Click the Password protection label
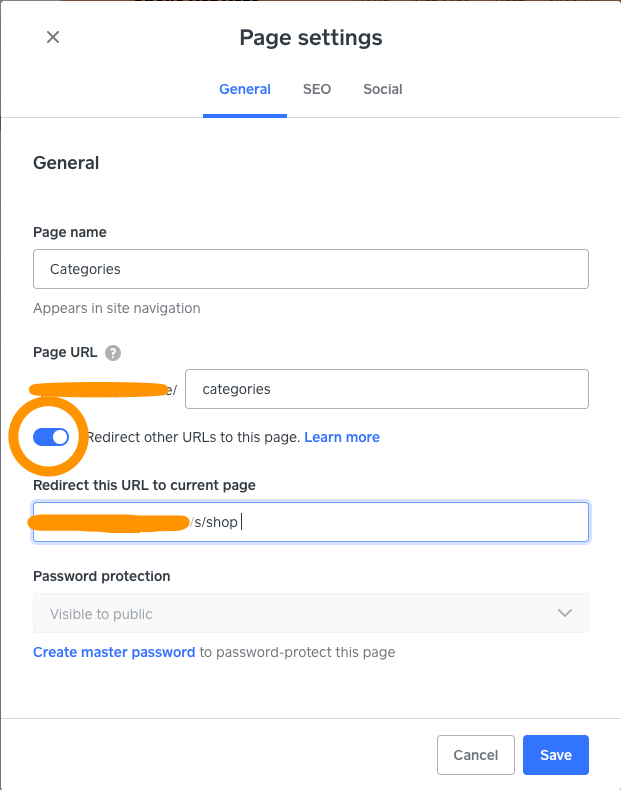Viewport: 621px width, 790px height. [x=102, y=576]
